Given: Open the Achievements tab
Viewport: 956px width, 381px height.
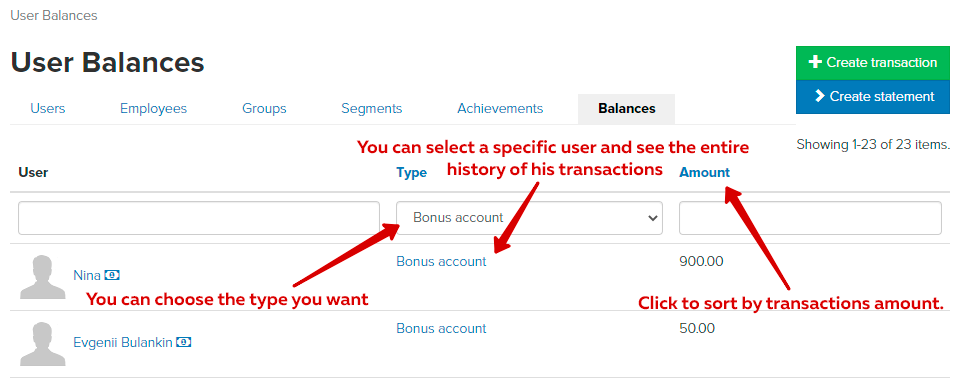Looking at the screenshot, I should [500, 109].
